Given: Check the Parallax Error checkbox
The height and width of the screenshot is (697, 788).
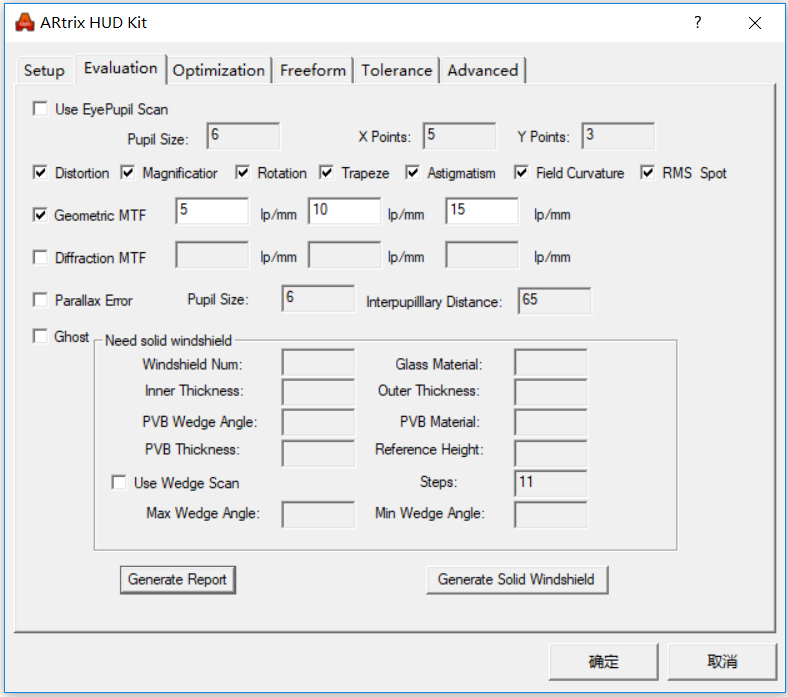Looking at the screenshot, I should click(40, 300).
